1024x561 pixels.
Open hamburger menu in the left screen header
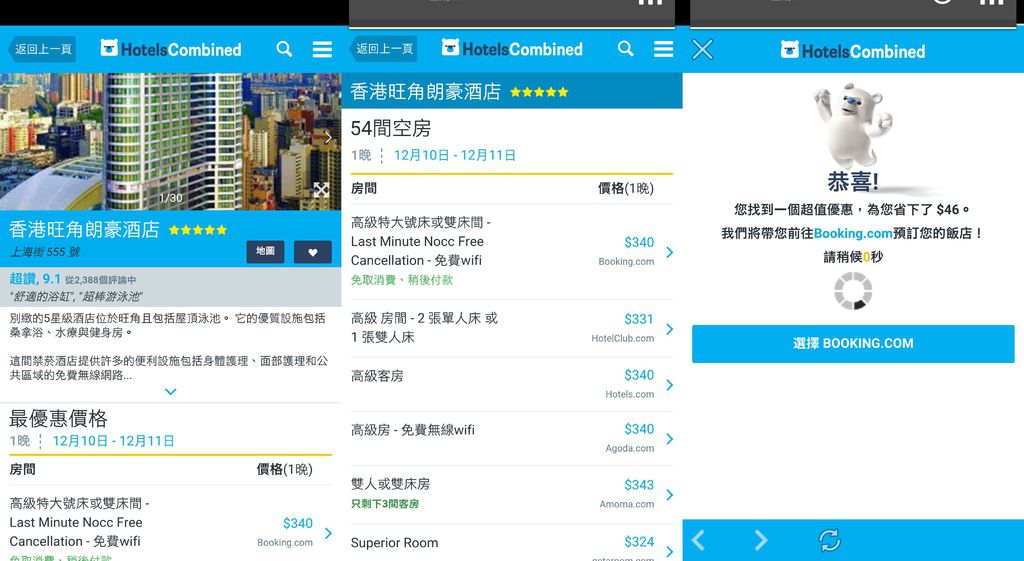coord(322,49)
